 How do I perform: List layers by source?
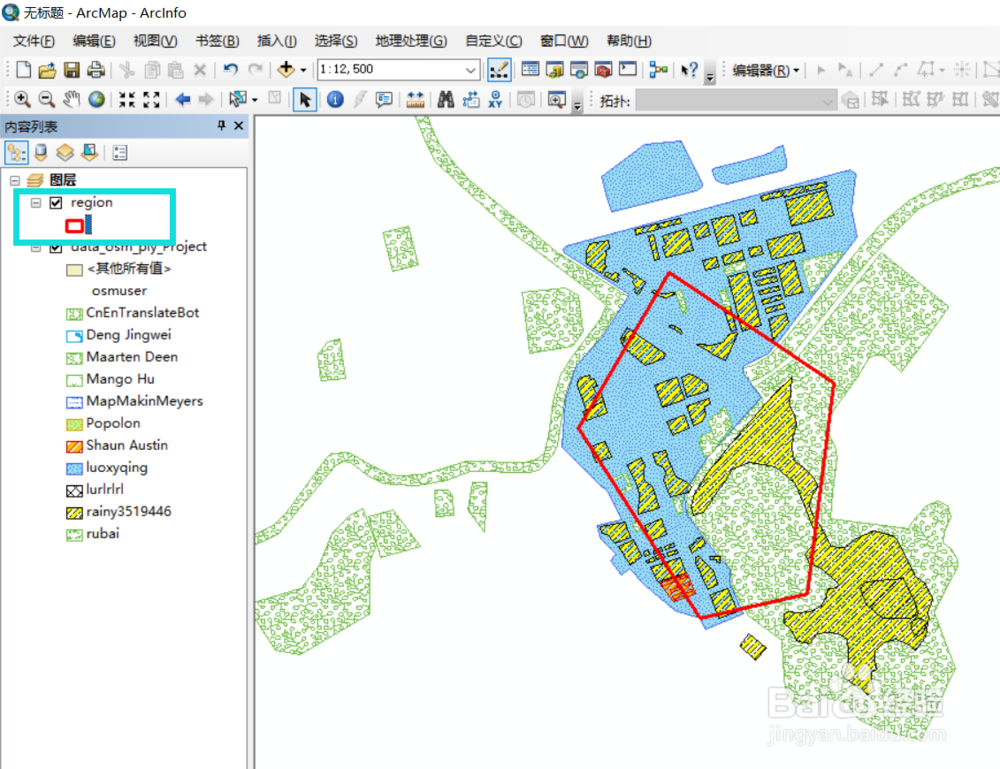(40, 152)
